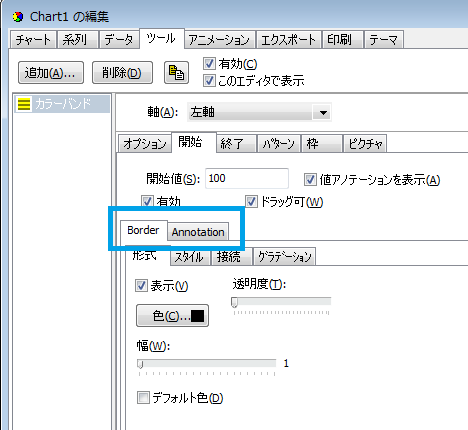The image size is (468, 430).
Task: Select the カラーバンド item icon in list
Action: pos(24,104)
